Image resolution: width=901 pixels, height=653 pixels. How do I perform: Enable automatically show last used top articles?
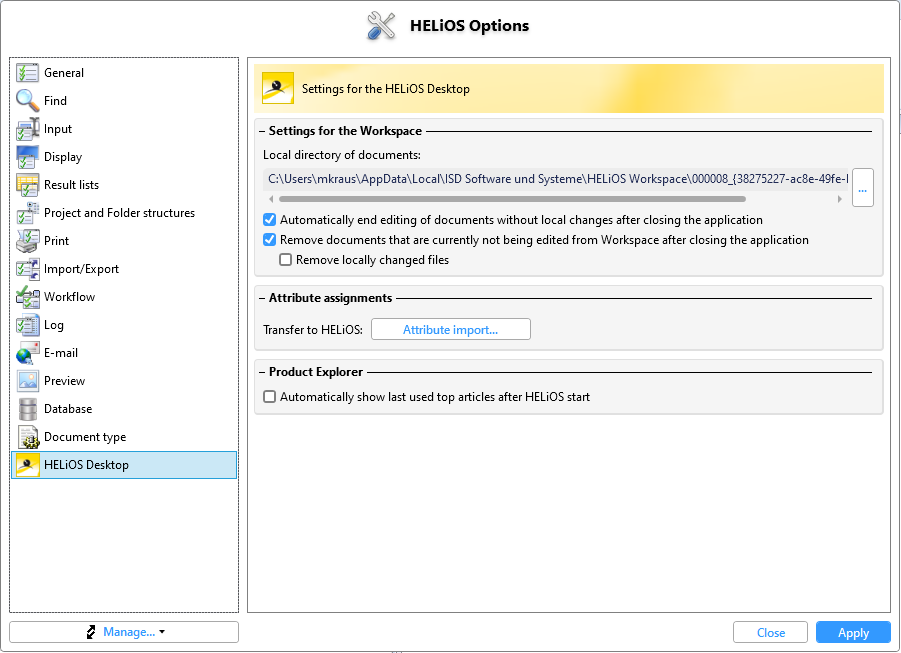pos(269,397)
